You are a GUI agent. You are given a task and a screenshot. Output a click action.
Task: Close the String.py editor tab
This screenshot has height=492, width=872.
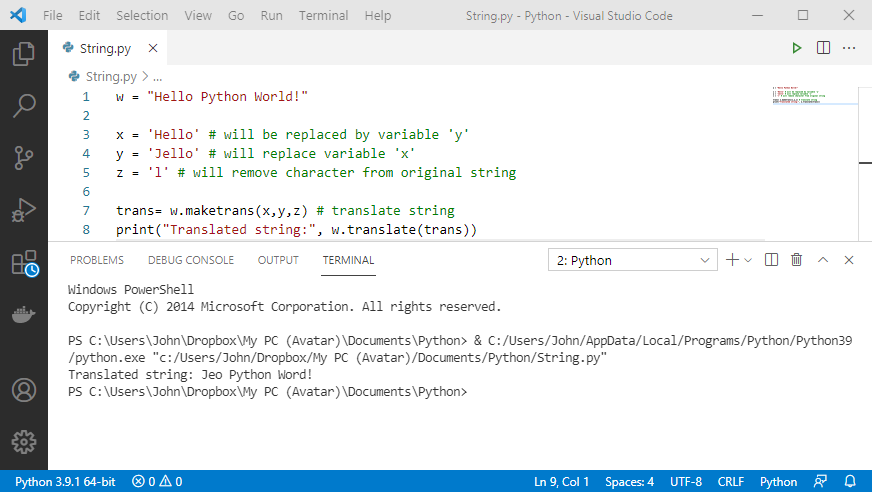click(153, 48)
